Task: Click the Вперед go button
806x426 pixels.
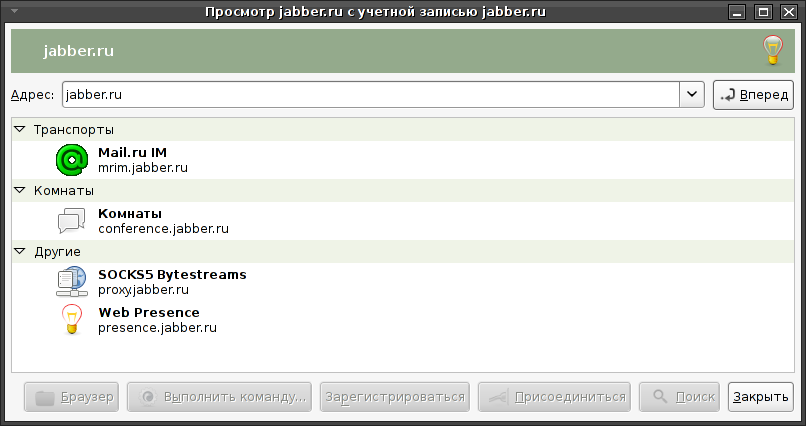Action: pyautogui.click(x=754, y=95)
